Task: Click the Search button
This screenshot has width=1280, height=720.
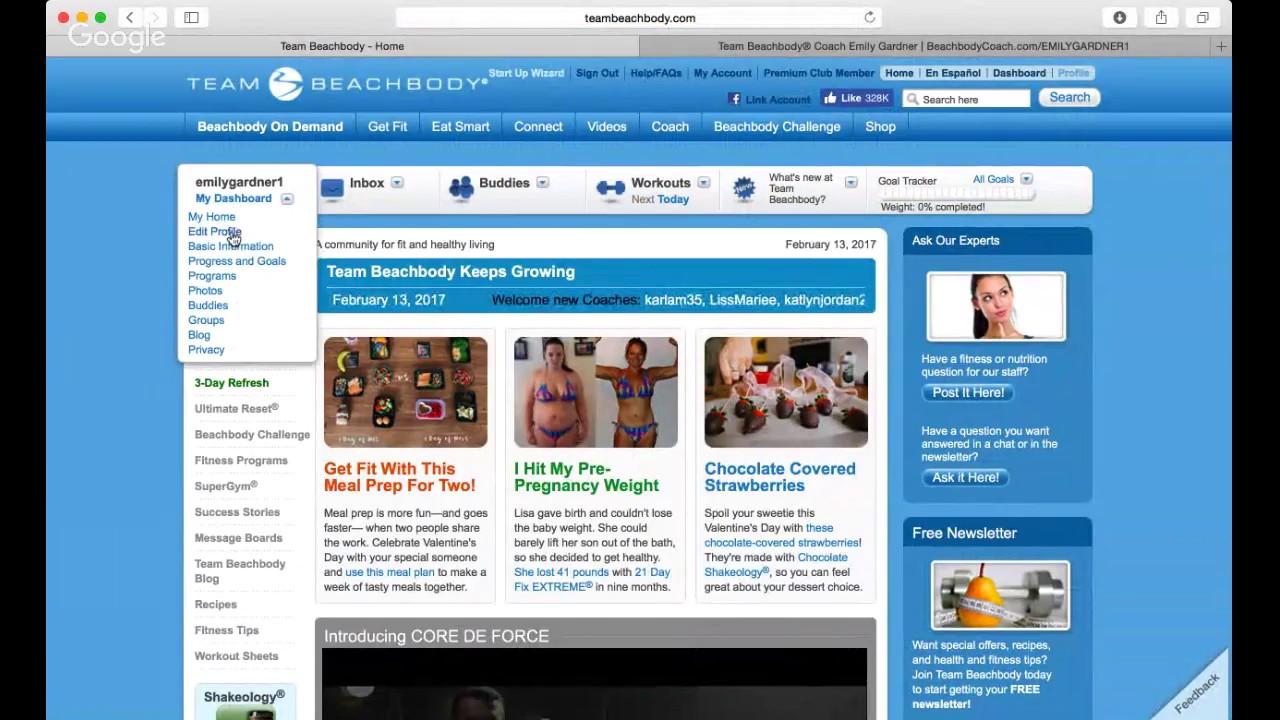Action: pos(1069,98)
